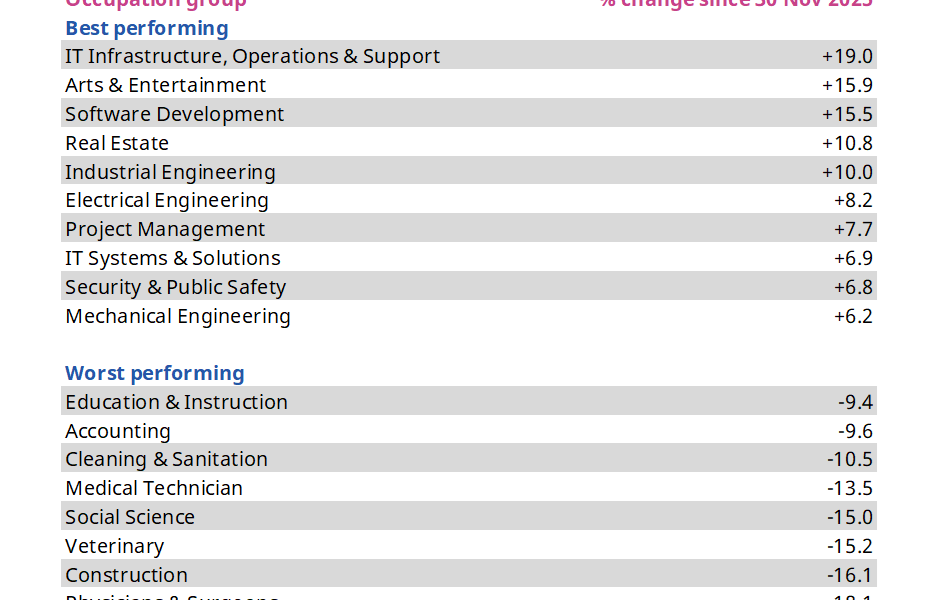Click the +19.0 value in the top row
This screenshot has width=940, height=600.
point(847,56)
